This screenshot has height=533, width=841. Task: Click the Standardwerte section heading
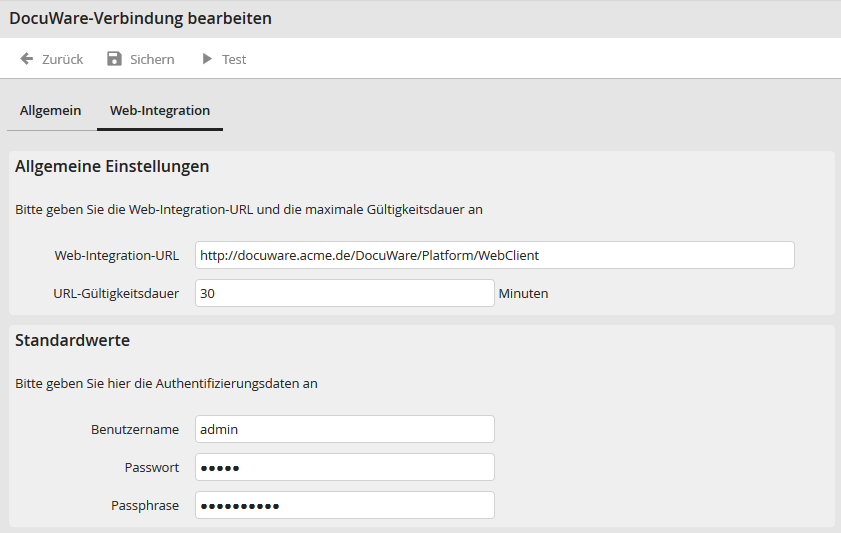[72, 340]
